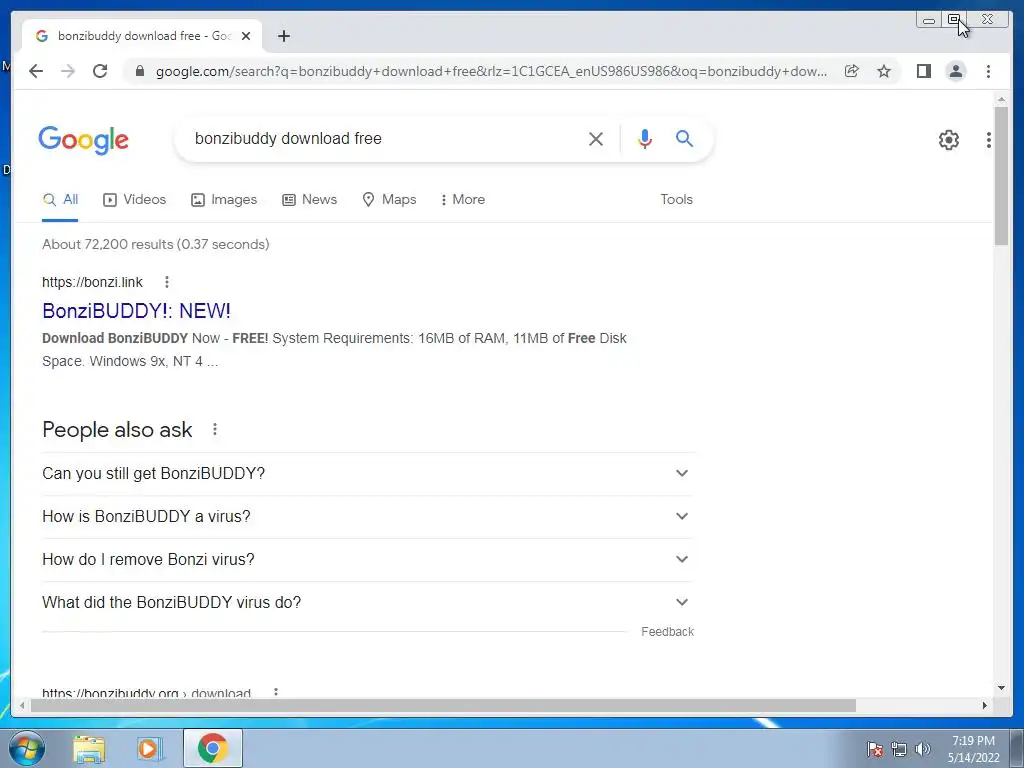Open BonziBUDDY!: NEW! result link
Viewport: 1024px width, 768px height.
(x=136, y=311)
